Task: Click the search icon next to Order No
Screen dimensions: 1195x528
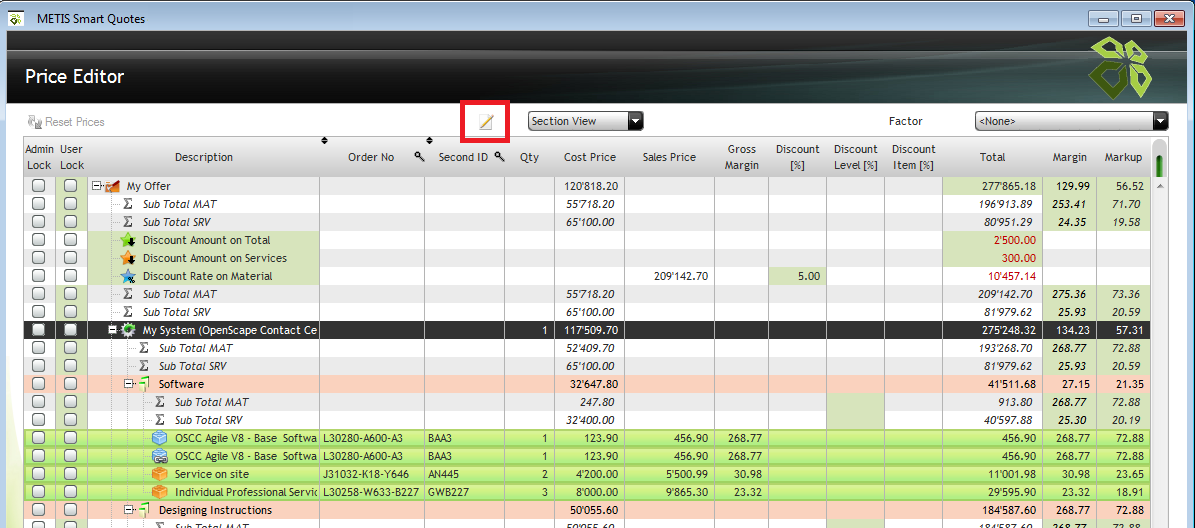Action: (x=418, y=157)
